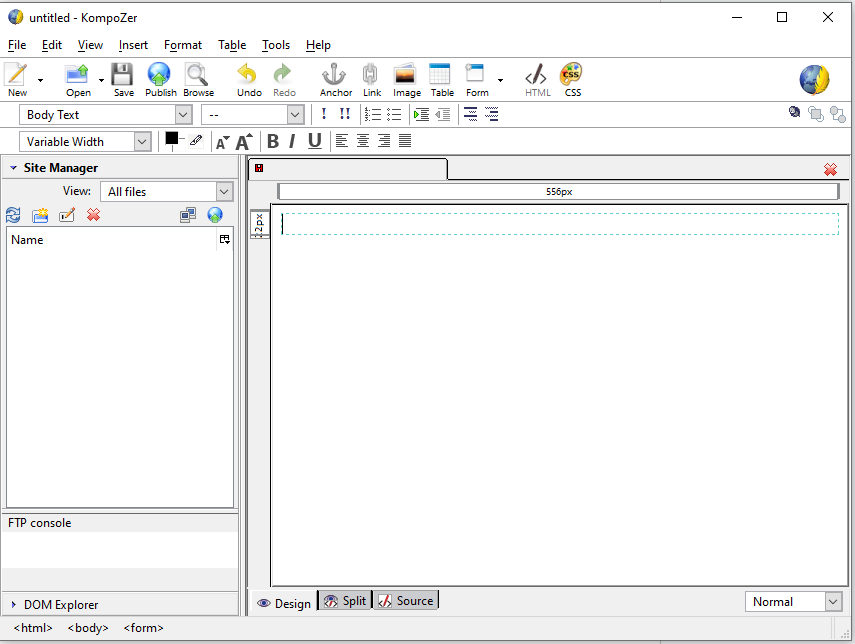Apply bulleted list formatting
Viewport: 855px width, 644px height.
[394, 115]
